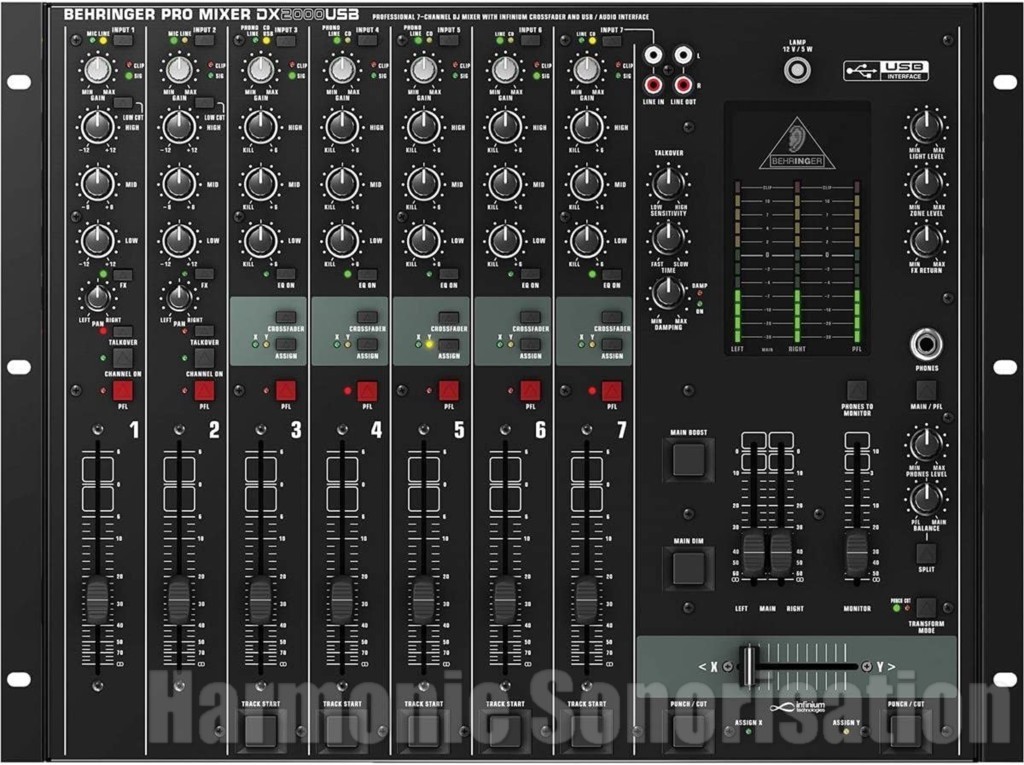Click the USB Interface logo

[x=886, y=71]
